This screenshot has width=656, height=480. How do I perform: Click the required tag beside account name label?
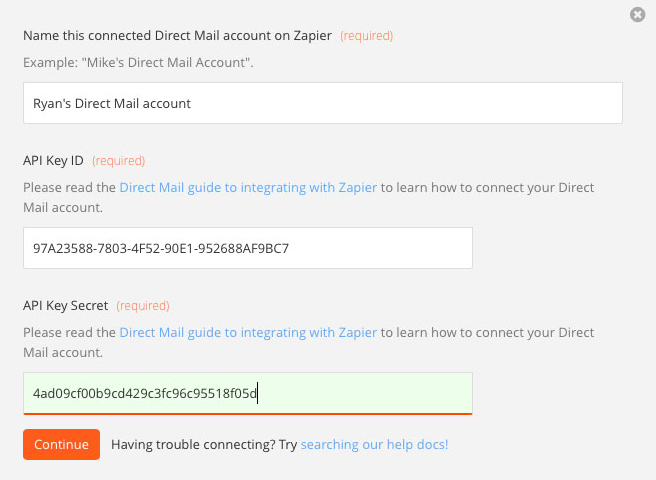point(366,36)
